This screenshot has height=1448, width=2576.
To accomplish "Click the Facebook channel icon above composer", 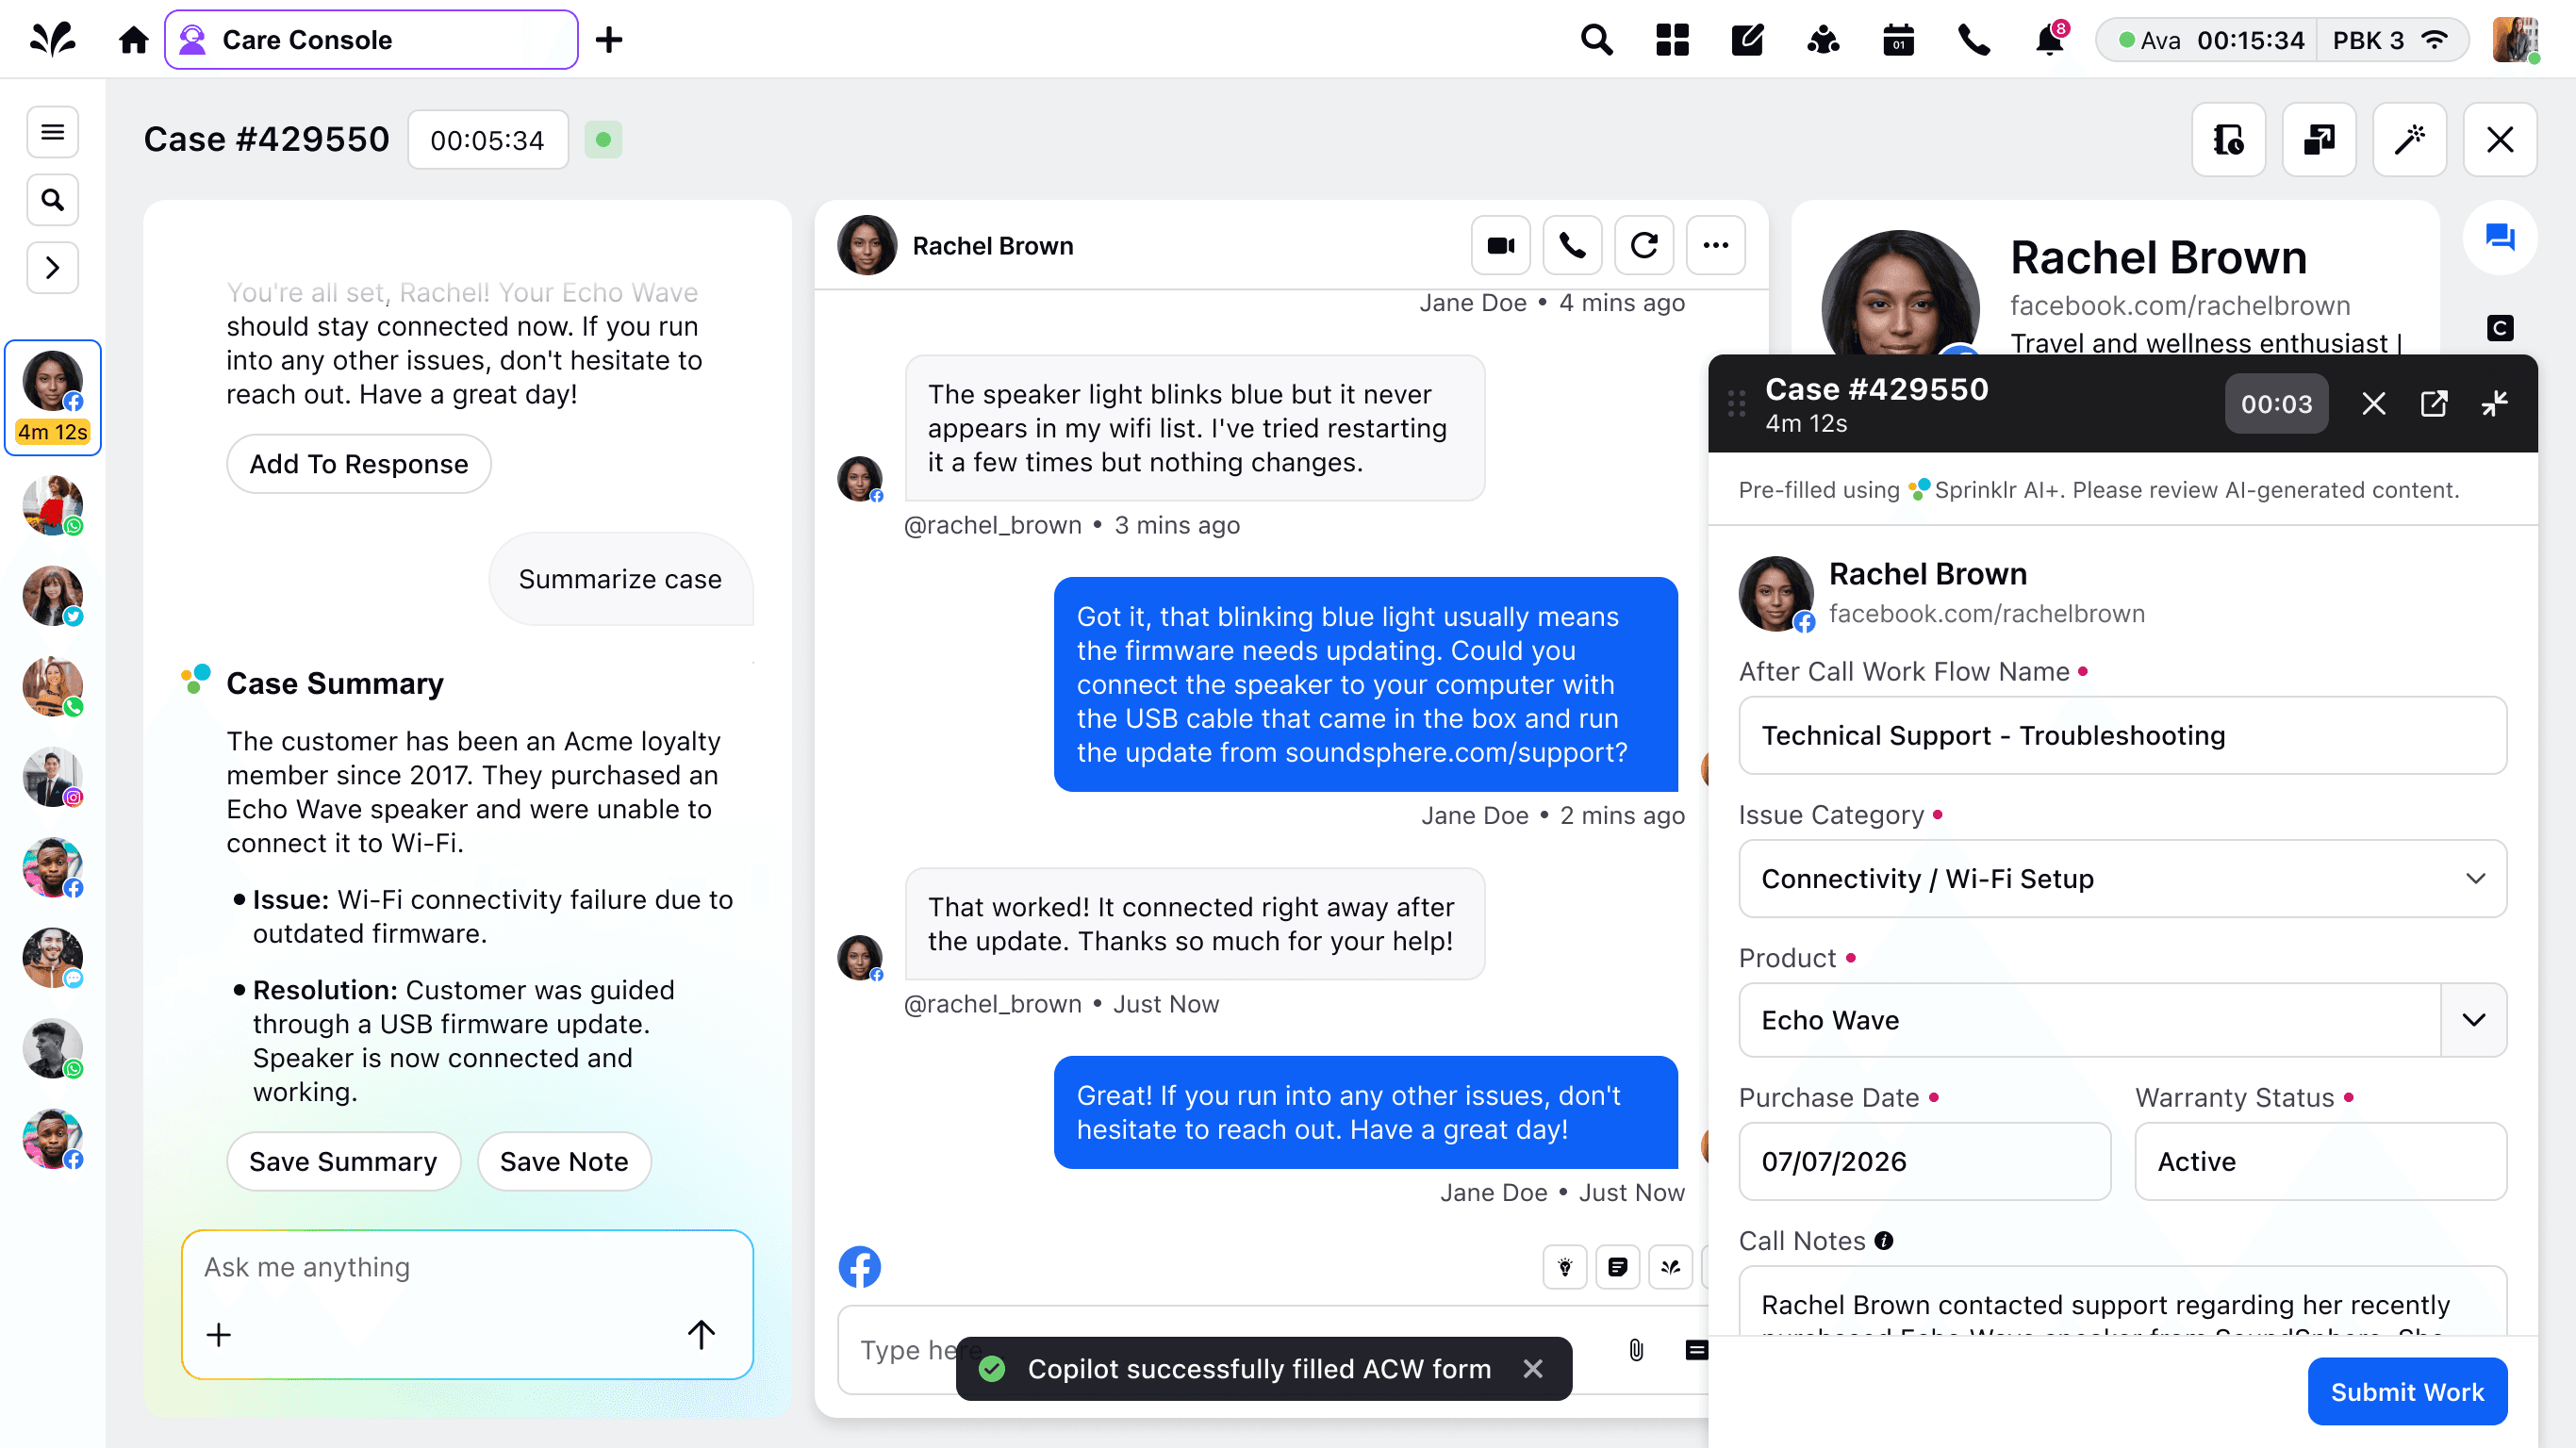I will pos(860,1267).
